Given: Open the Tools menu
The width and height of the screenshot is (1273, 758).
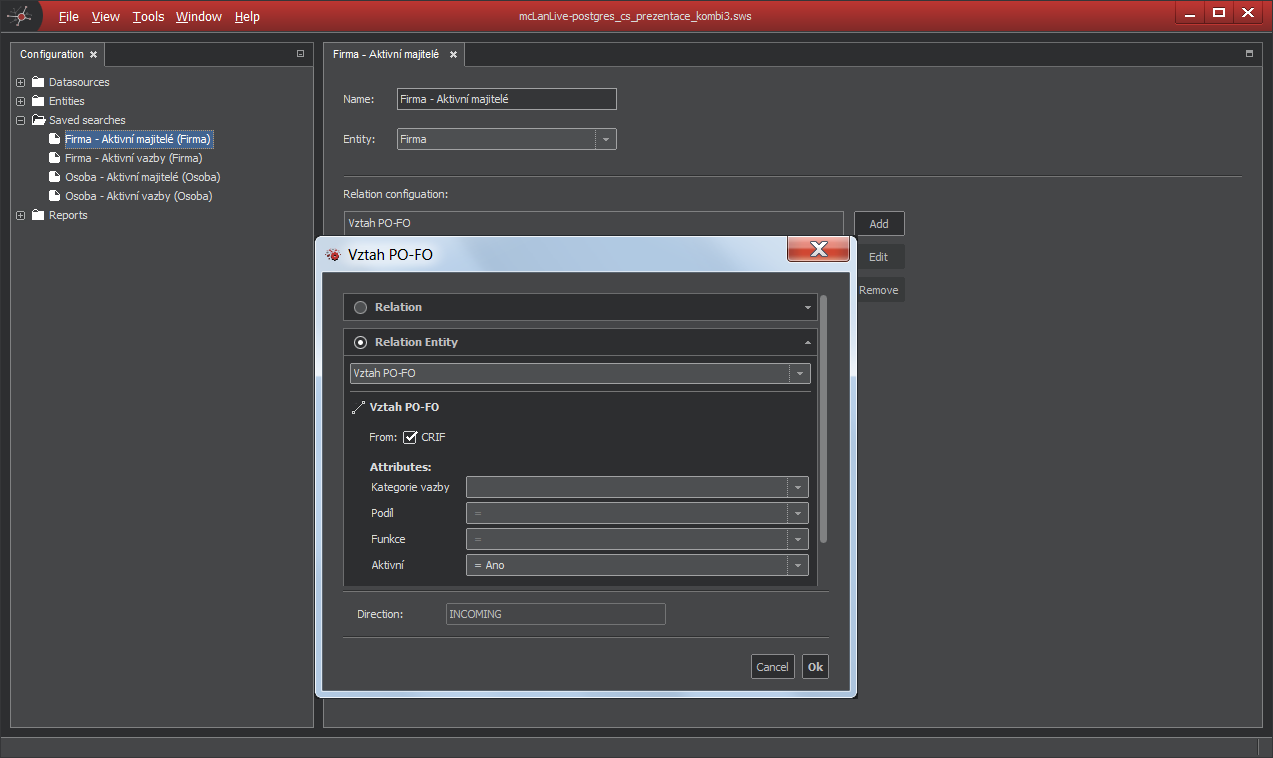Looking at the screenshot, I should (148, 16).
